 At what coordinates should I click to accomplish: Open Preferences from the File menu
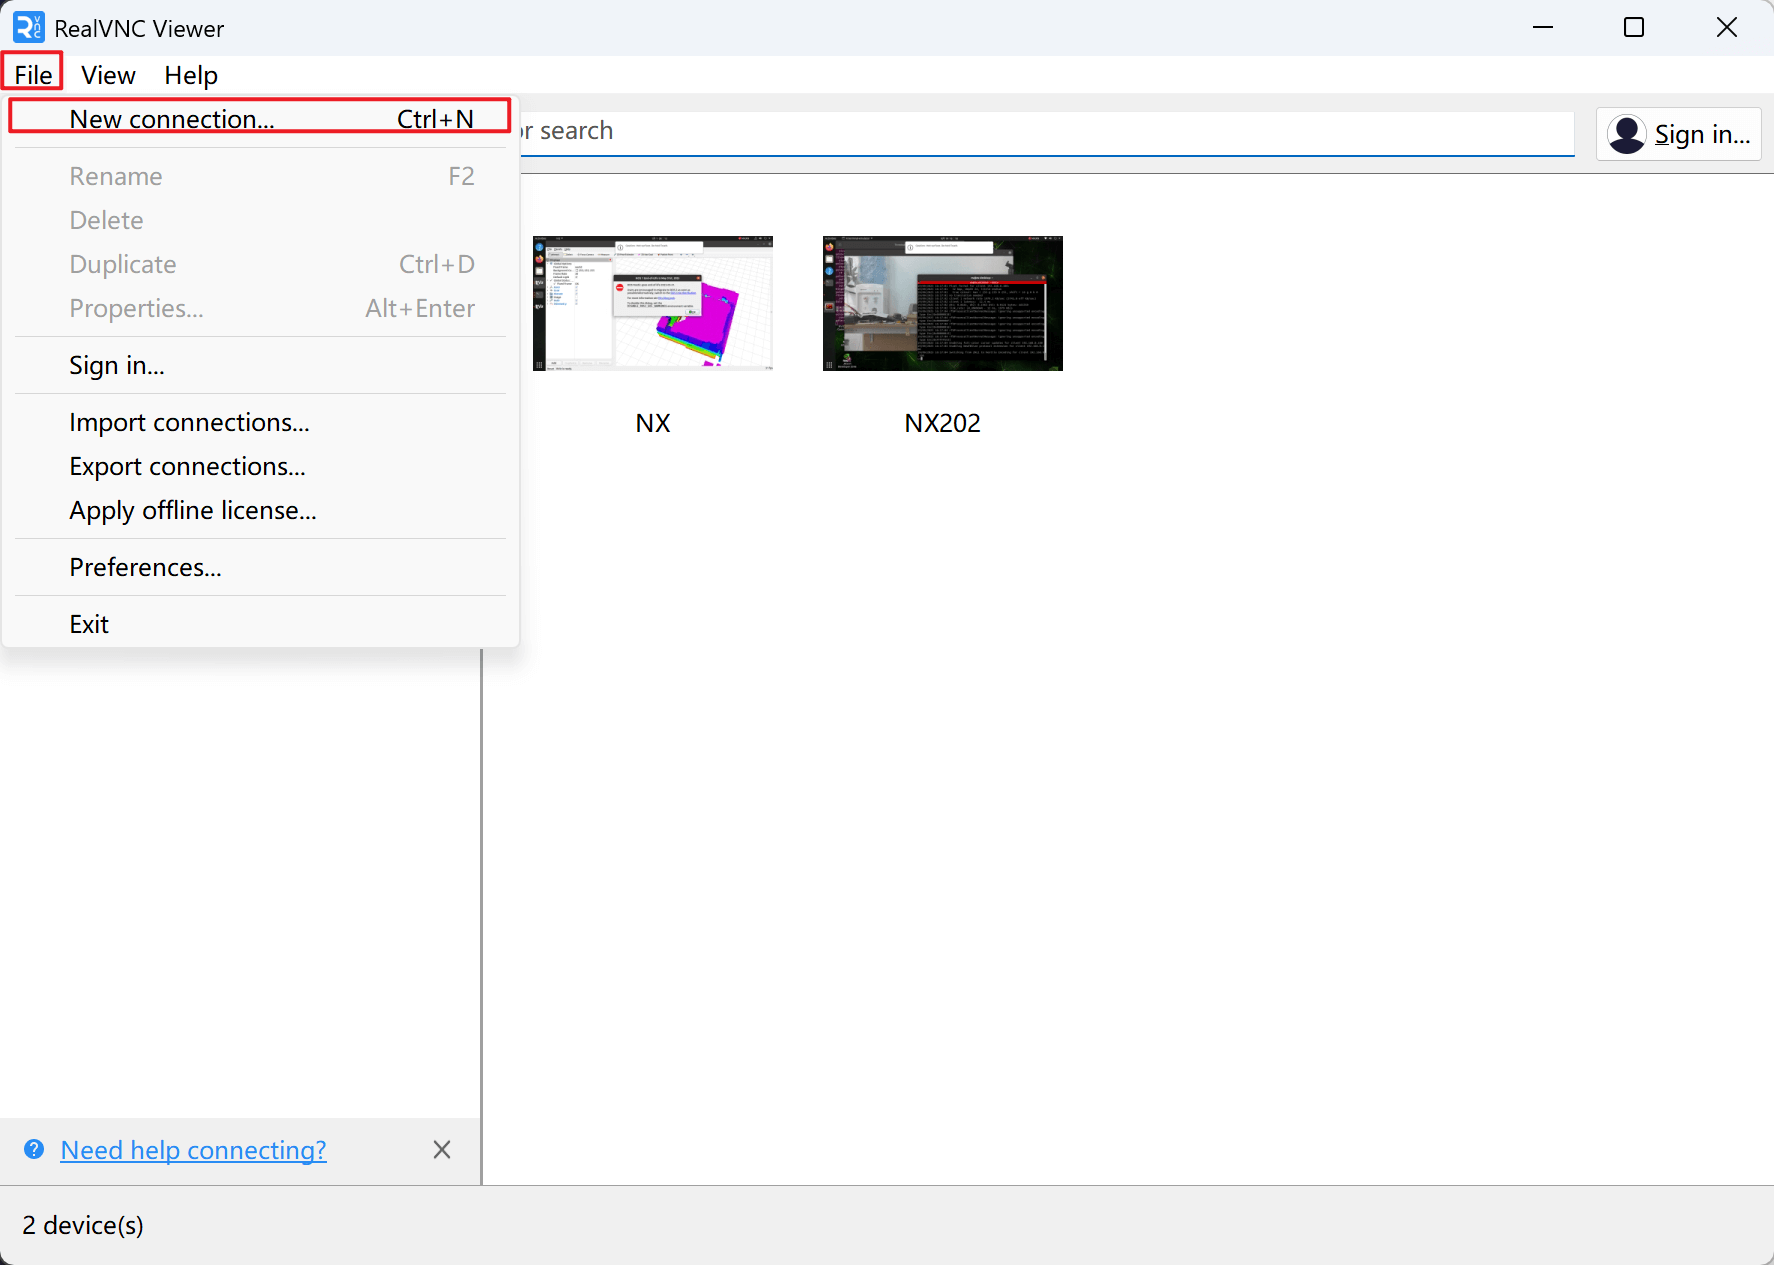tap(145, 568)
